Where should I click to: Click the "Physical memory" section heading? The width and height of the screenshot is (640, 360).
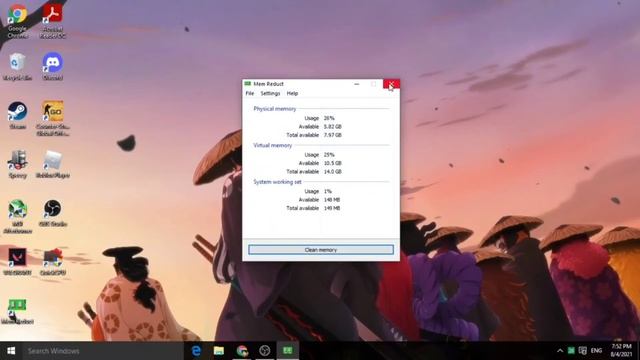pos(275,109)
